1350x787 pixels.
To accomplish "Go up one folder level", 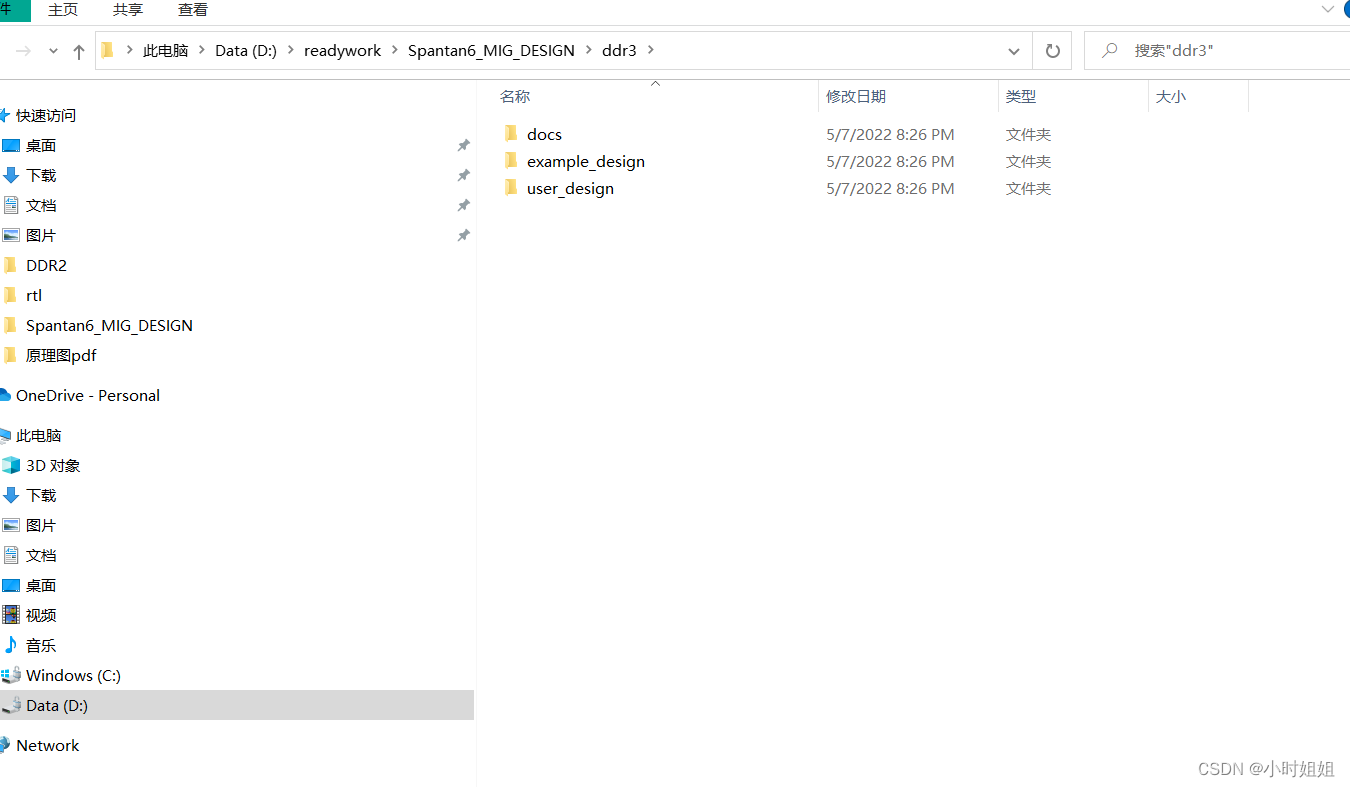I will point(79,51).
